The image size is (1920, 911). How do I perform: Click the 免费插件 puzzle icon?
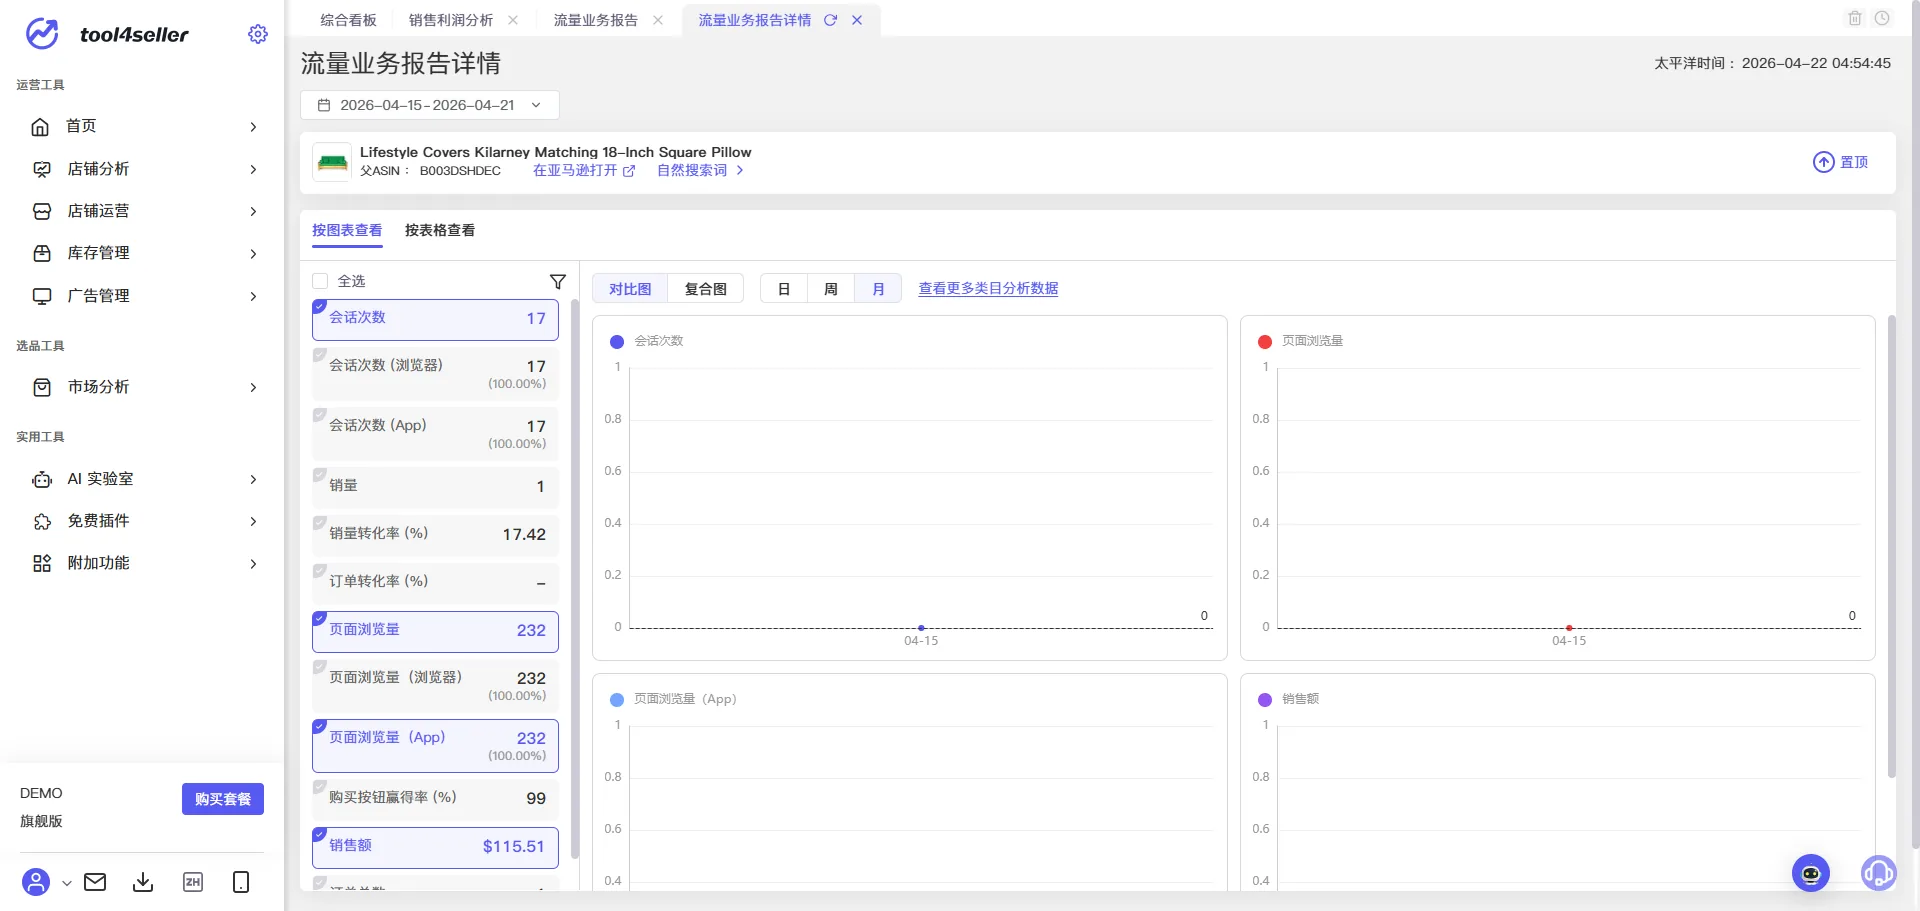point(42,521)
